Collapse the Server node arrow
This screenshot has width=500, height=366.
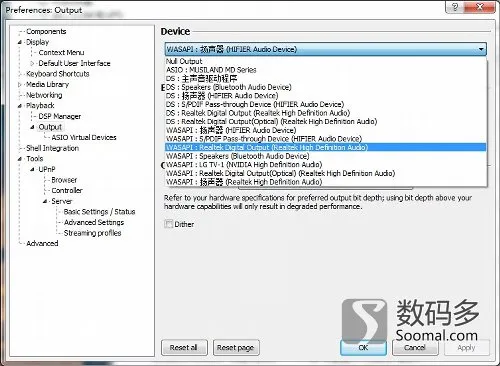tap(45, 201)
